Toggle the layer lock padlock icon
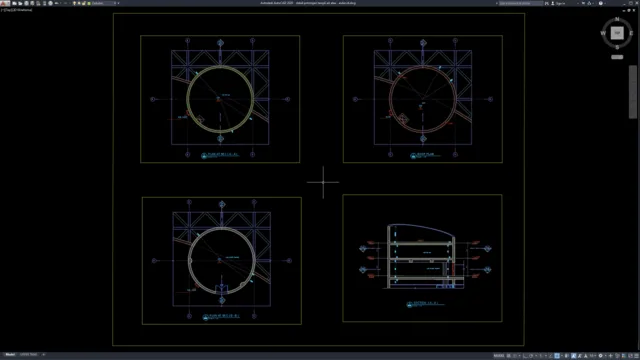This screenshot has height=360, width=640. pos(84,3)
